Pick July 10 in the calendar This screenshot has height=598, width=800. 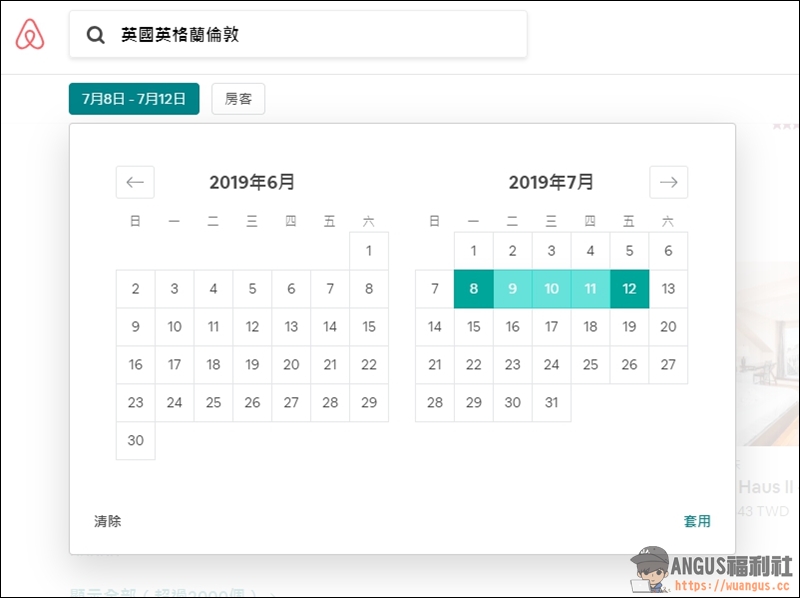coord(551,289)
